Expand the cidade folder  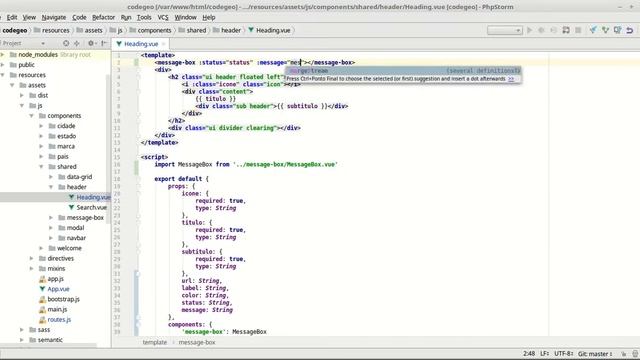pyautogui.click(x=42, y=126)
